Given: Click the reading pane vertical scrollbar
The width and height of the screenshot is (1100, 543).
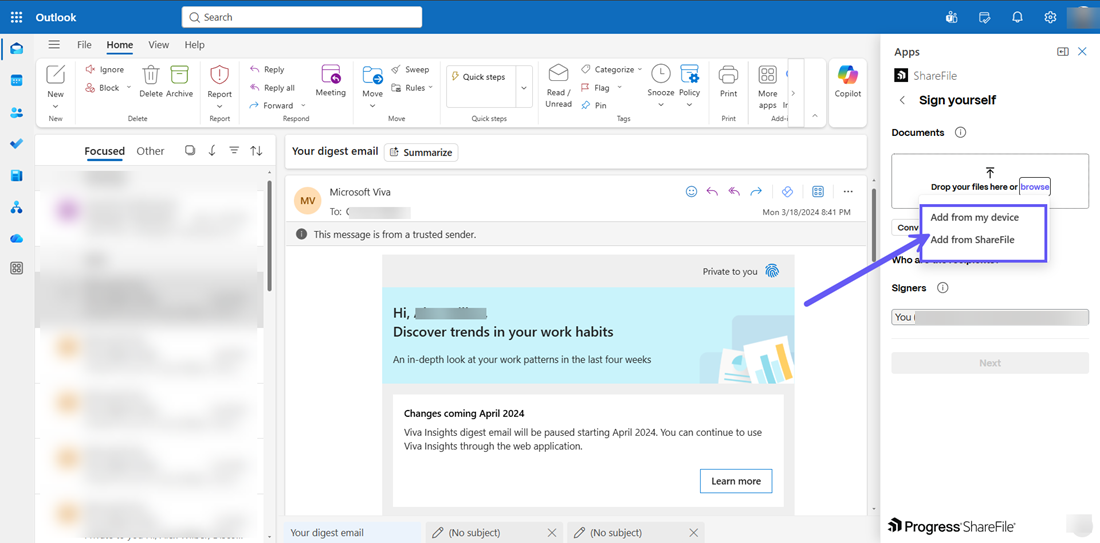Looking at the screenshot, I should pos(873,223).
